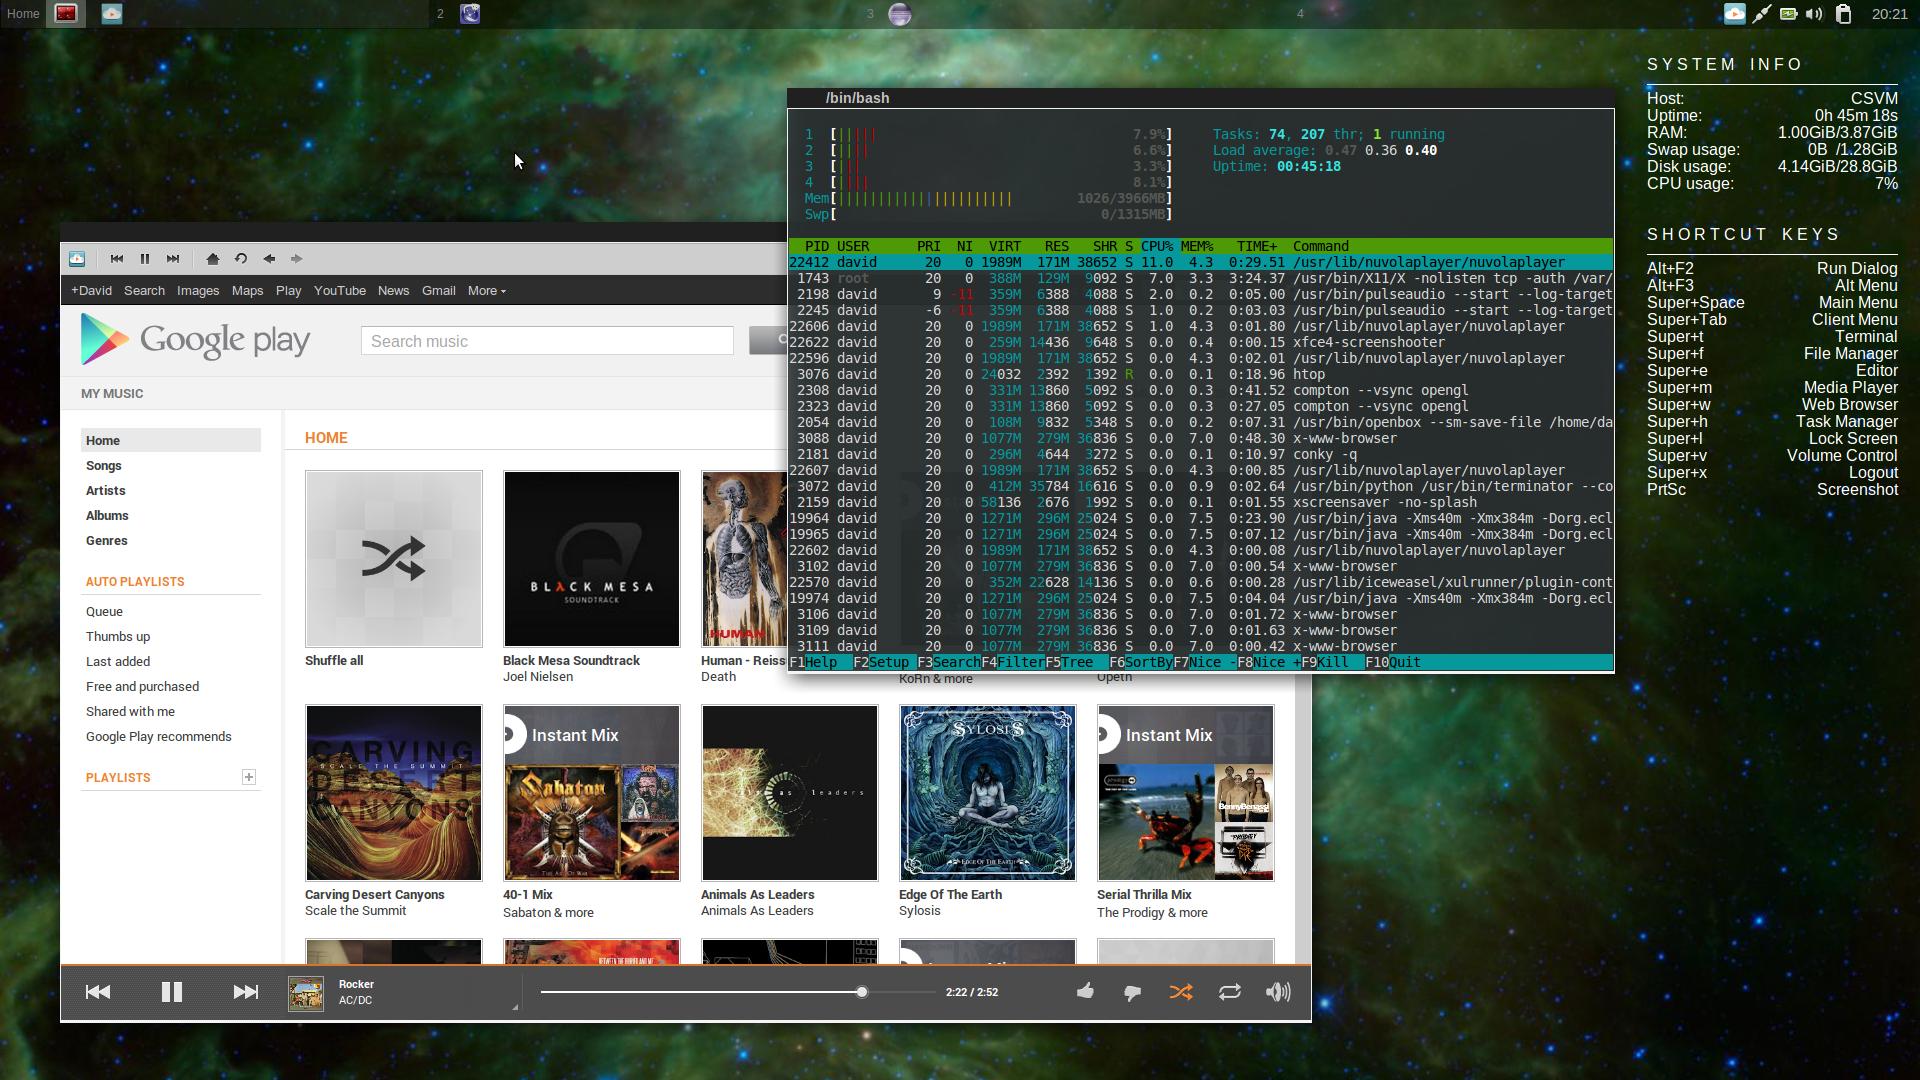Image resolution: width=1920 pixels, height=1080 pixels.
Task: Open Carving Desert Canyons album cover
Action: tap(394, 793)
